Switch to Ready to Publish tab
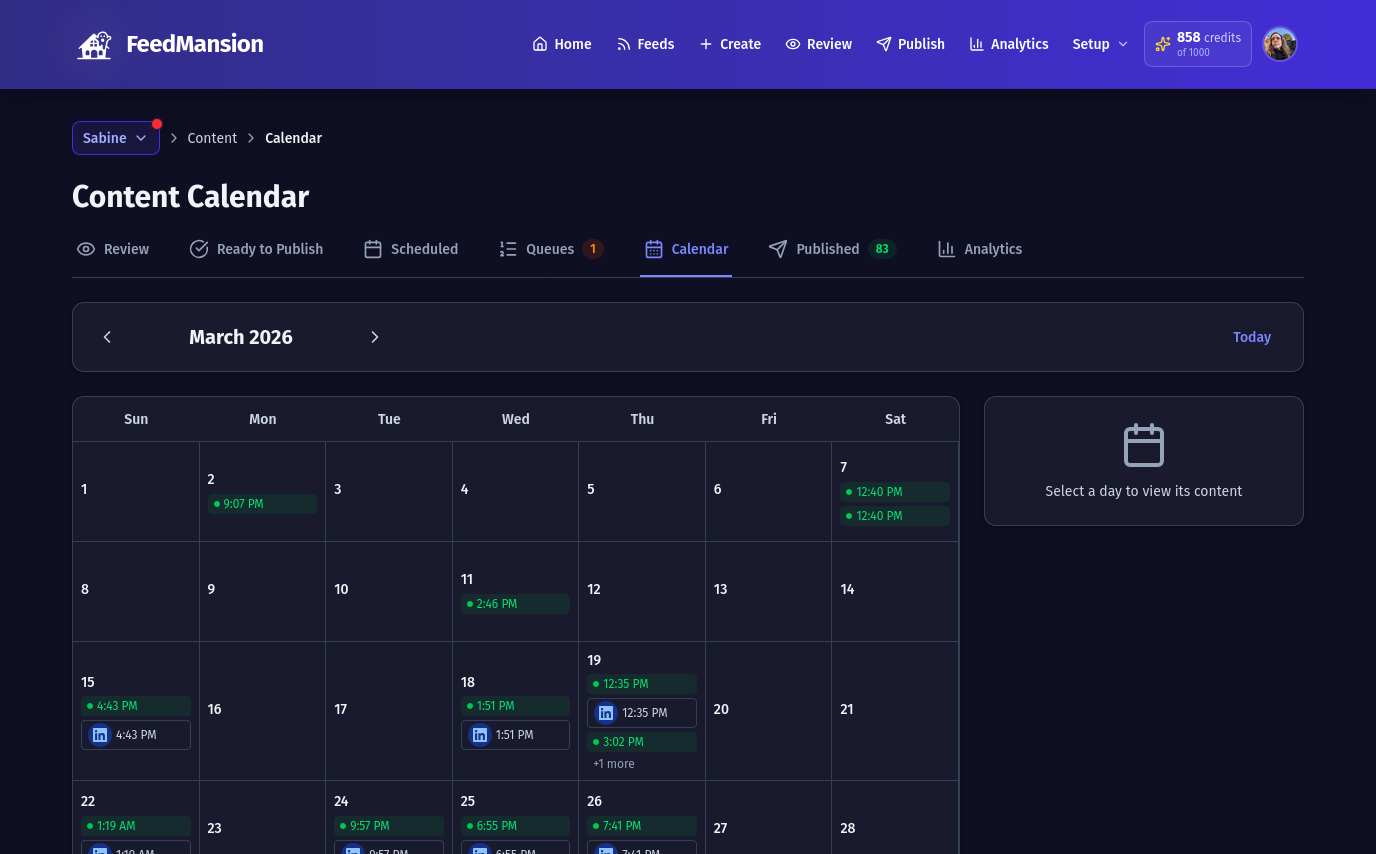The image size is (1376, 854). click(257, 249)
